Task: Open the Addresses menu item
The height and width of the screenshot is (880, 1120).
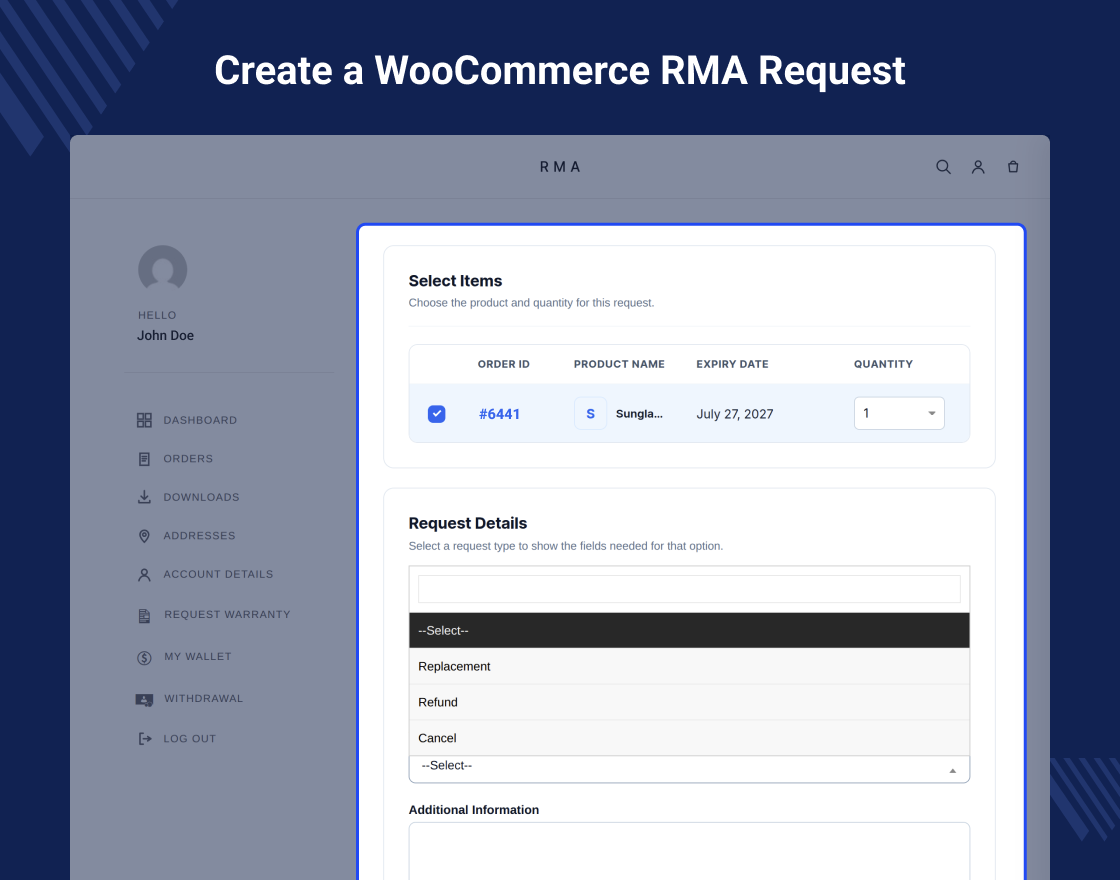Action: (x=199, y=536)
